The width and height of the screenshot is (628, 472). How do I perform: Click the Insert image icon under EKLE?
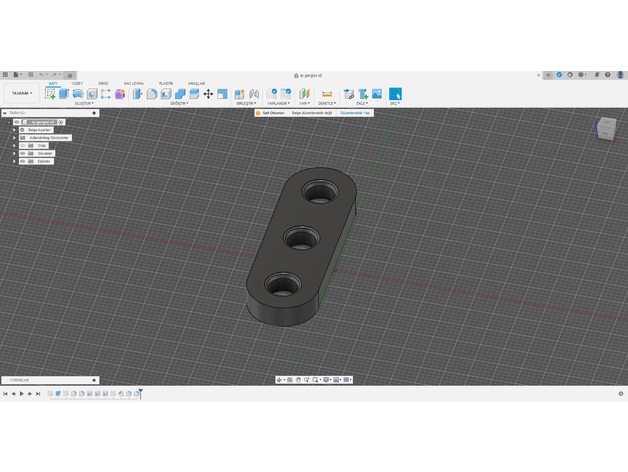[377, 94]
